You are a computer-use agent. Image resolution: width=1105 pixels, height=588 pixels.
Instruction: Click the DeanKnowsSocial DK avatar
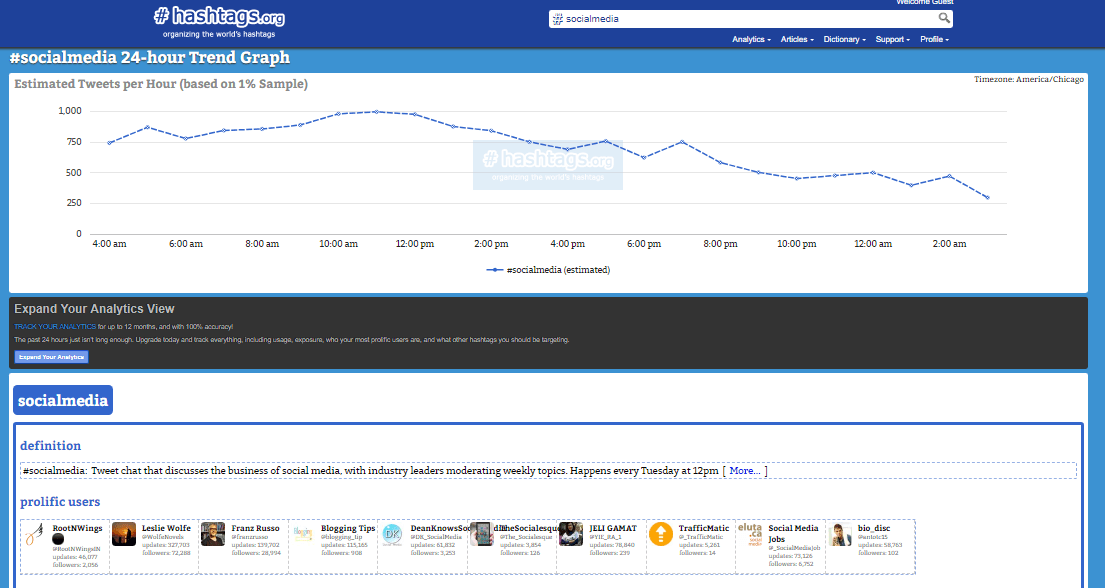(392, 534)
